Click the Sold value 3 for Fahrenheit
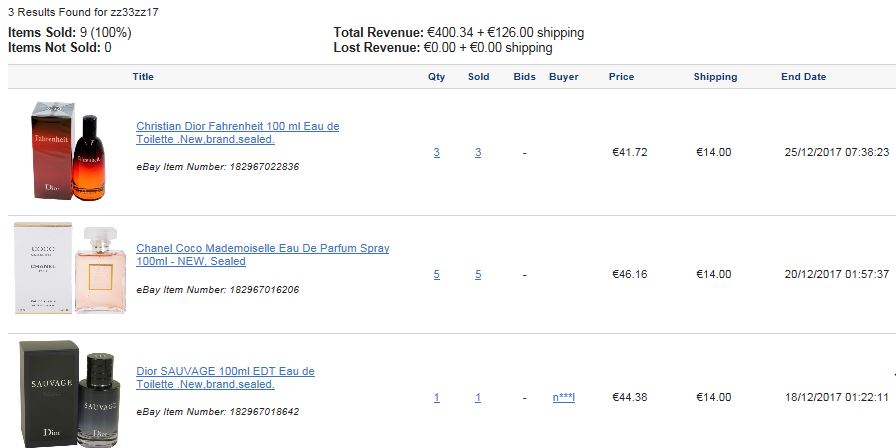Image resolution: width=896 pixels, height=448 pixels. [x=478, y=153]
